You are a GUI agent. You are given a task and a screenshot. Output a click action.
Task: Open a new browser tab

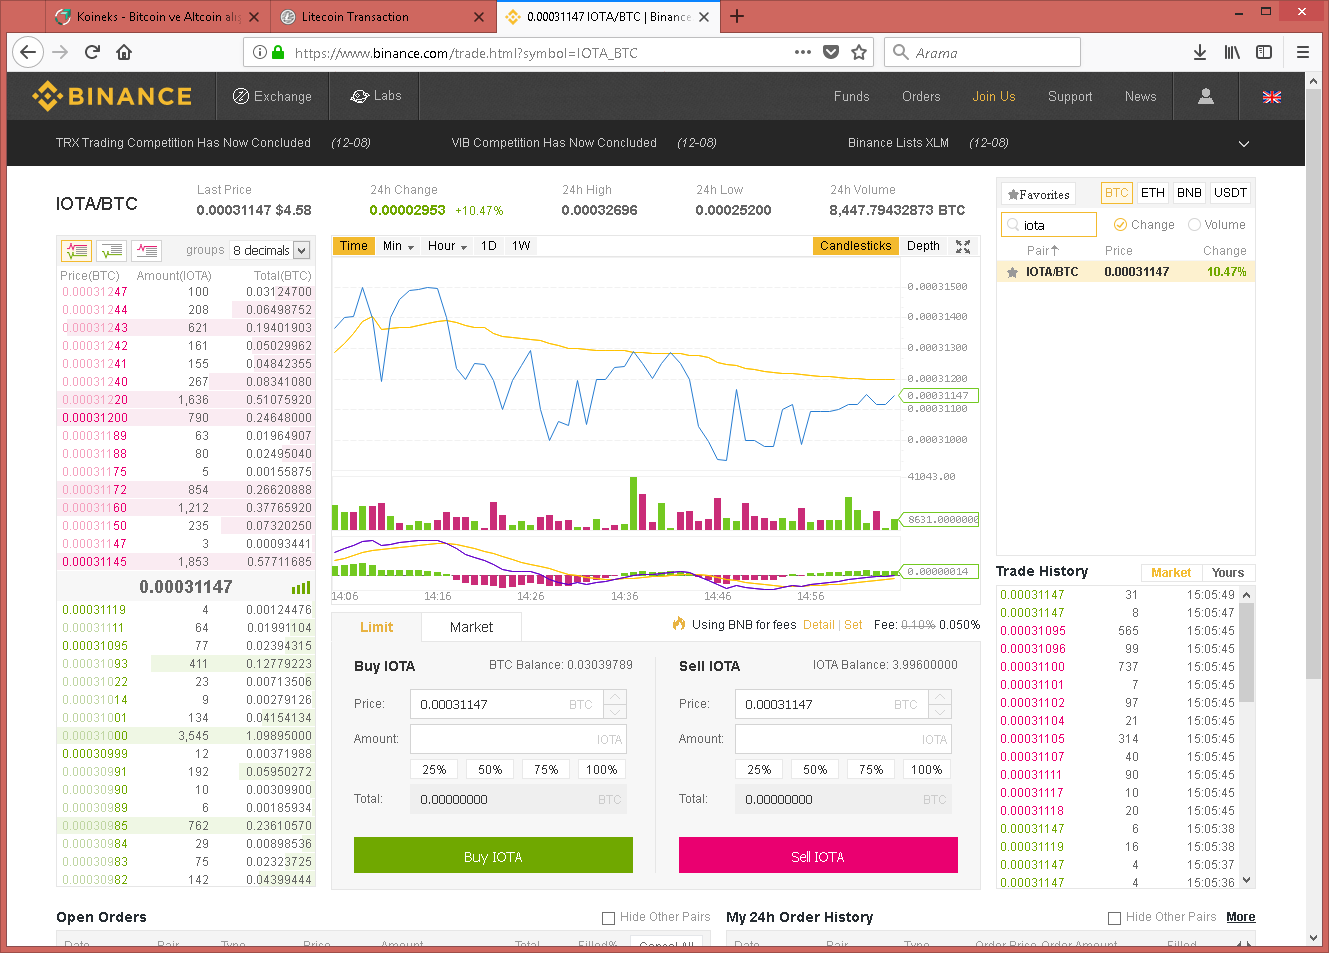pos(737,16)
